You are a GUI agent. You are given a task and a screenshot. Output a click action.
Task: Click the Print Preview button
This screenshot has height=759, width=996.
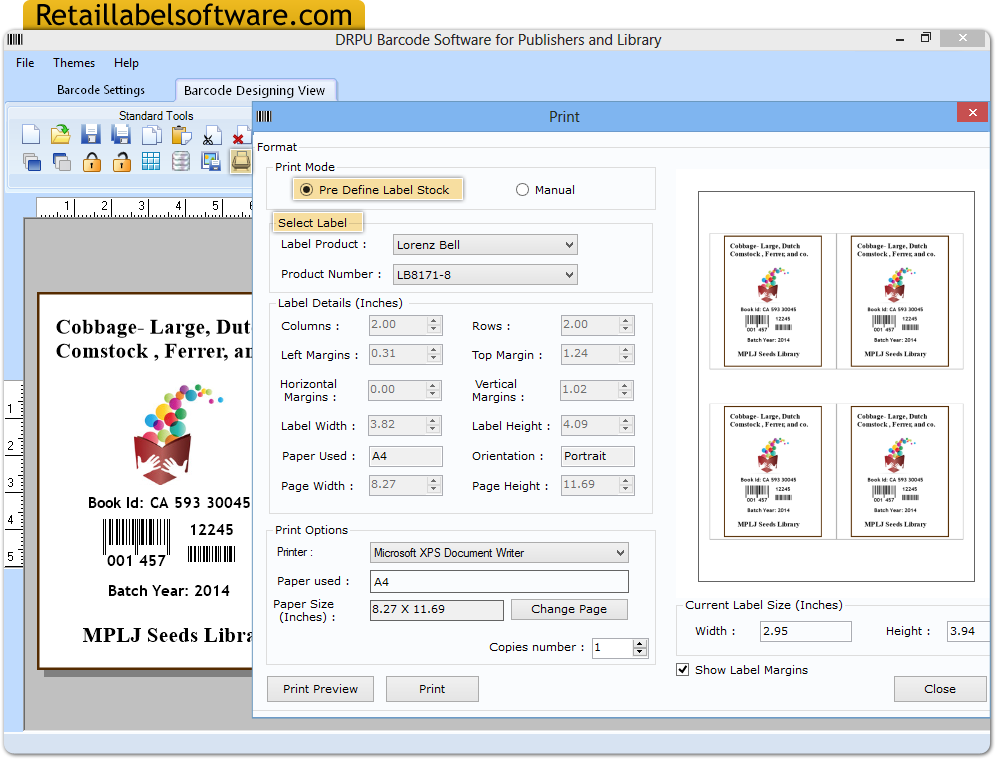click(320, 689)
